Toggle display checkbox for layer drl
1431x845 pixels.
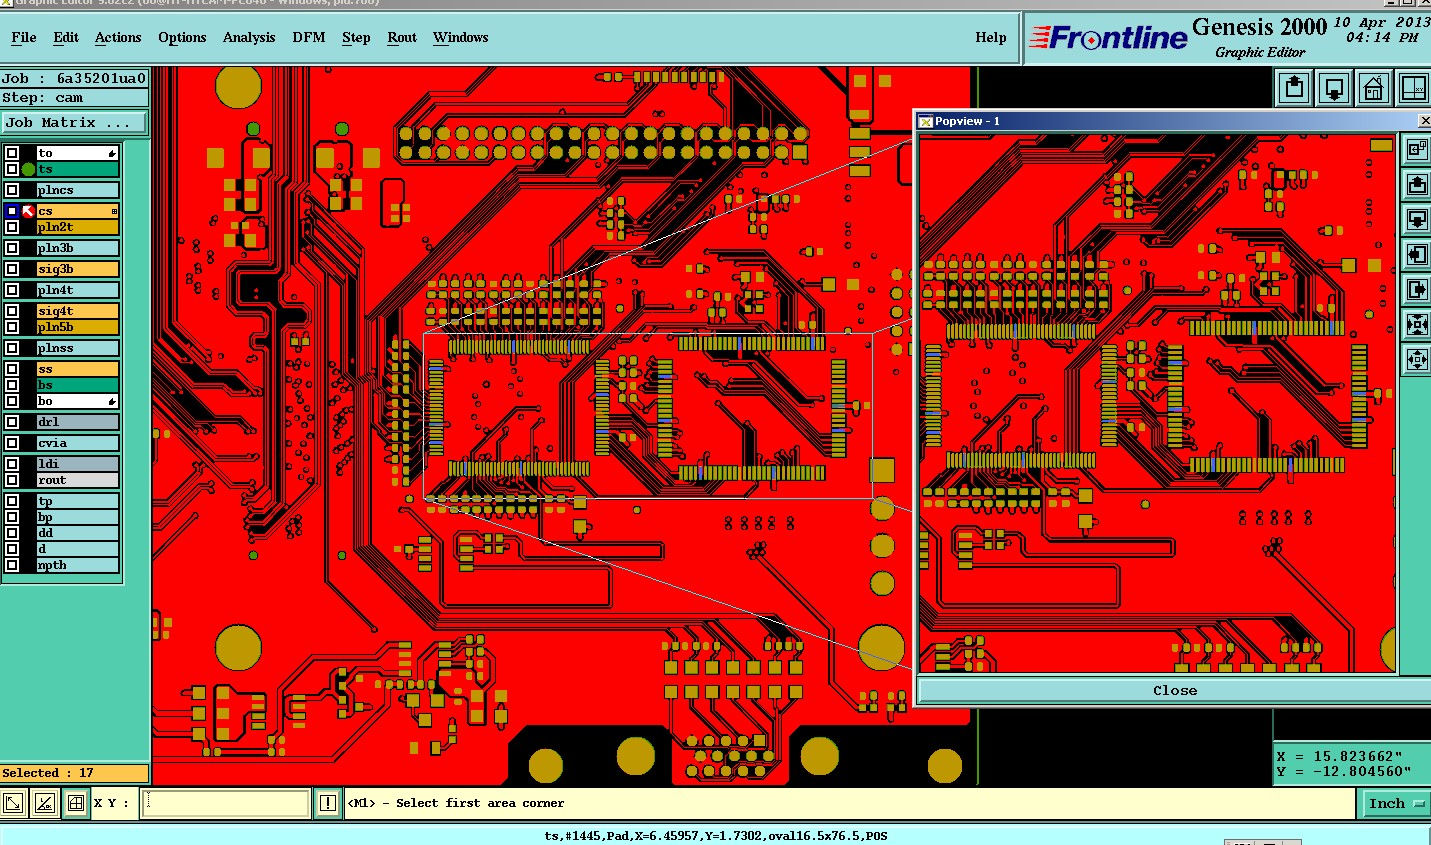pyautogui.click(x=12, y=422)
